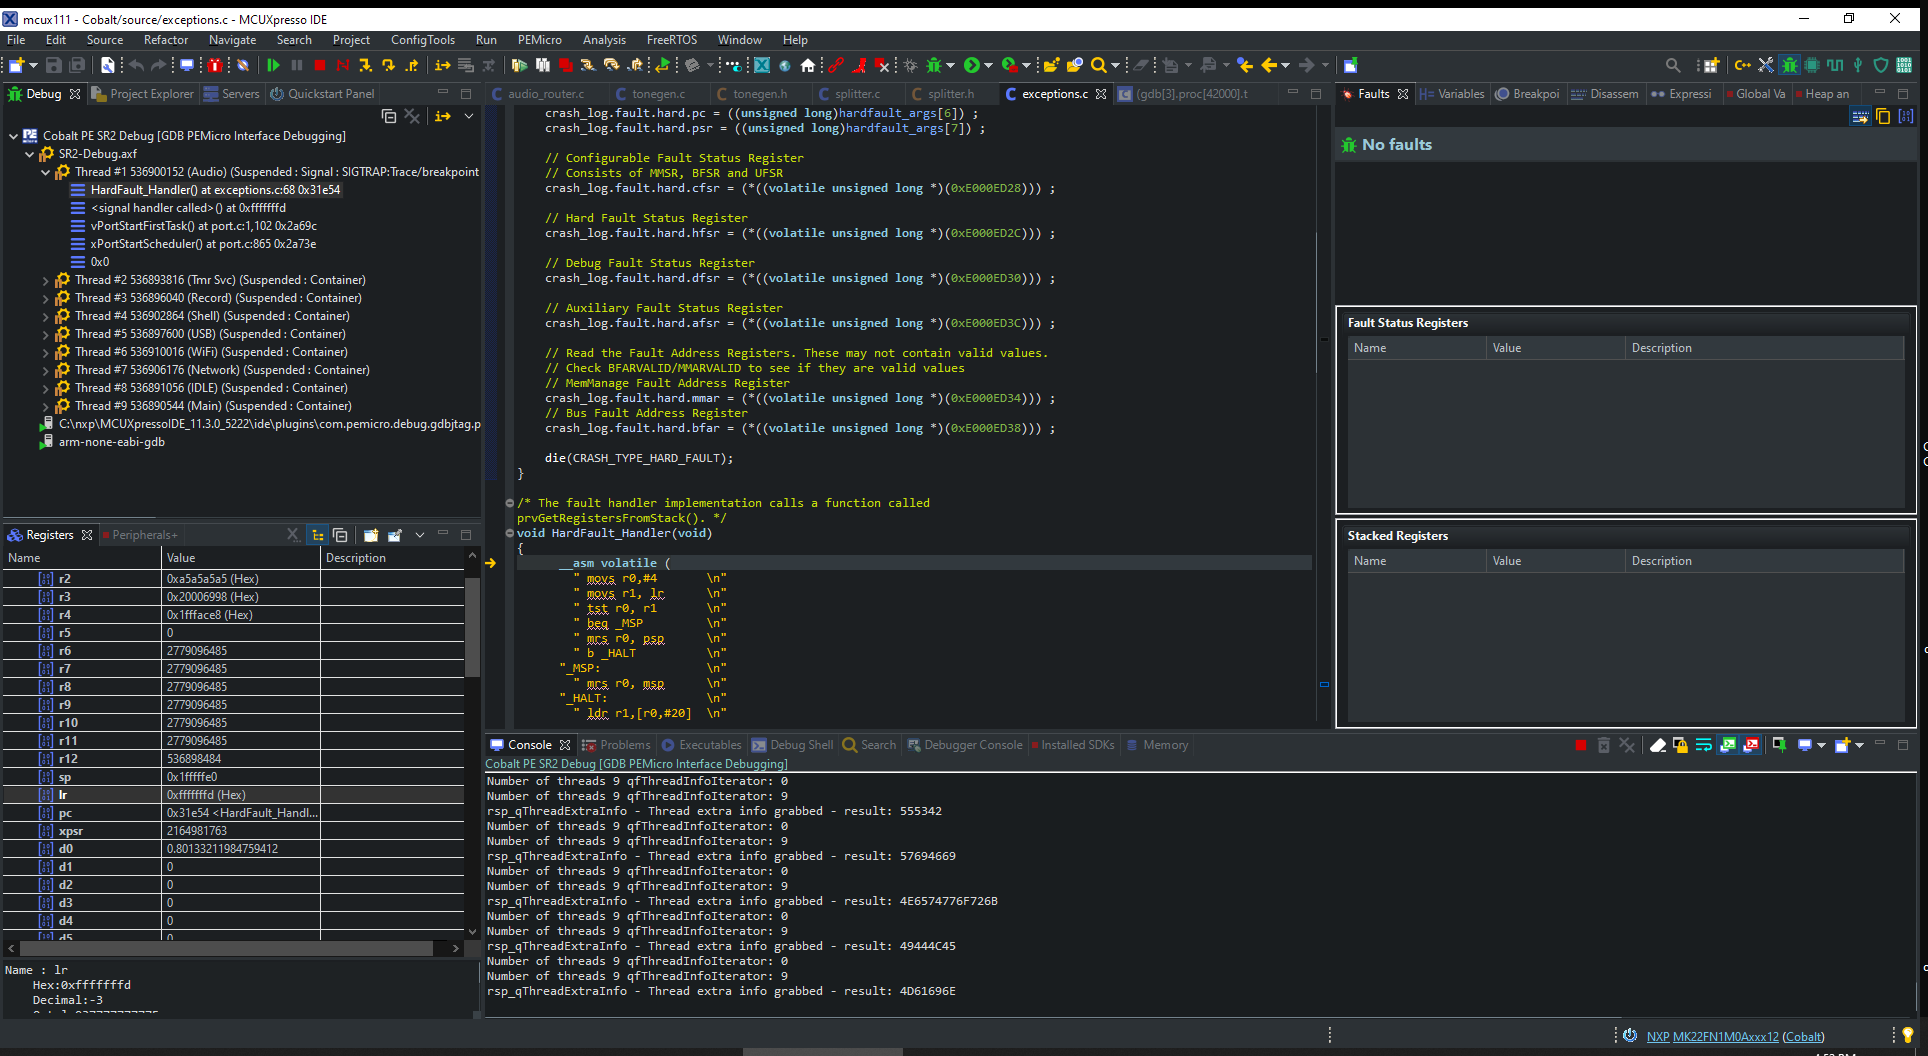The image size is (1928, 1056).
Task: Open the Debug view menu chevron
Action: point(468,117)
